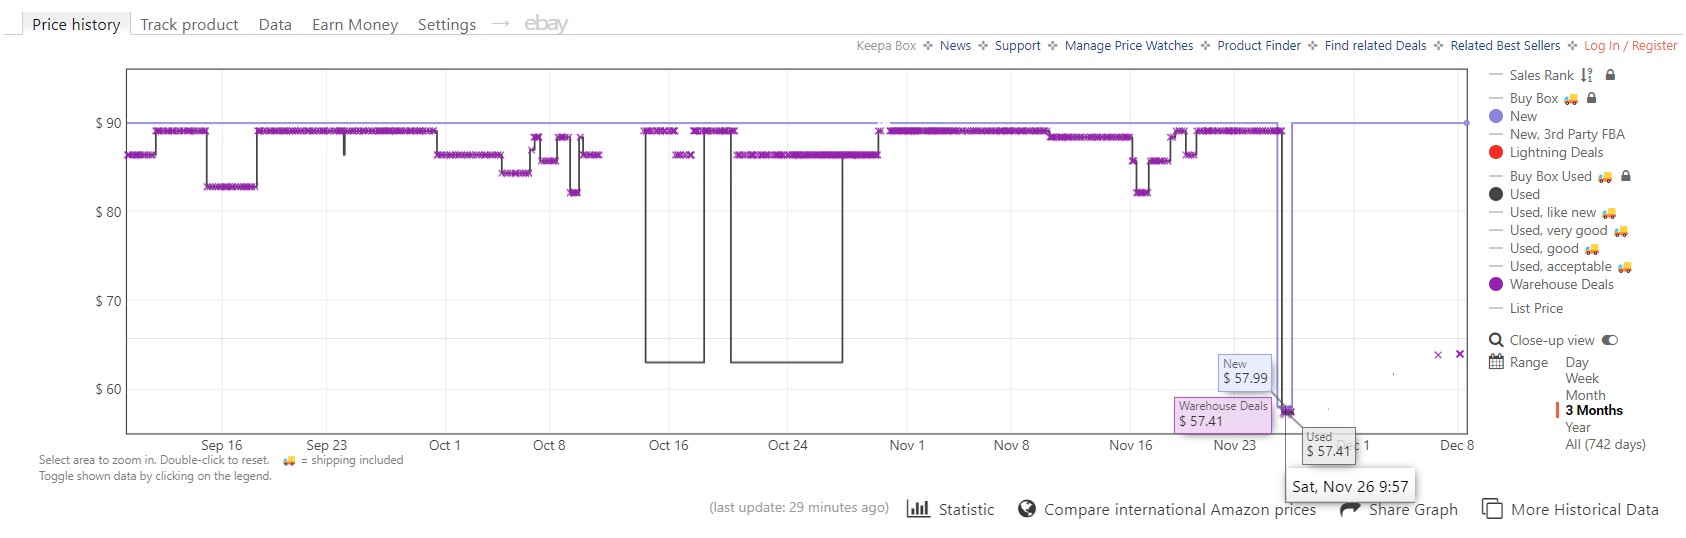The image size is (1686, 538).
Task: Click the Close-up view magnifier icon
Action: pyautogui.click(x=1496, y=340)
